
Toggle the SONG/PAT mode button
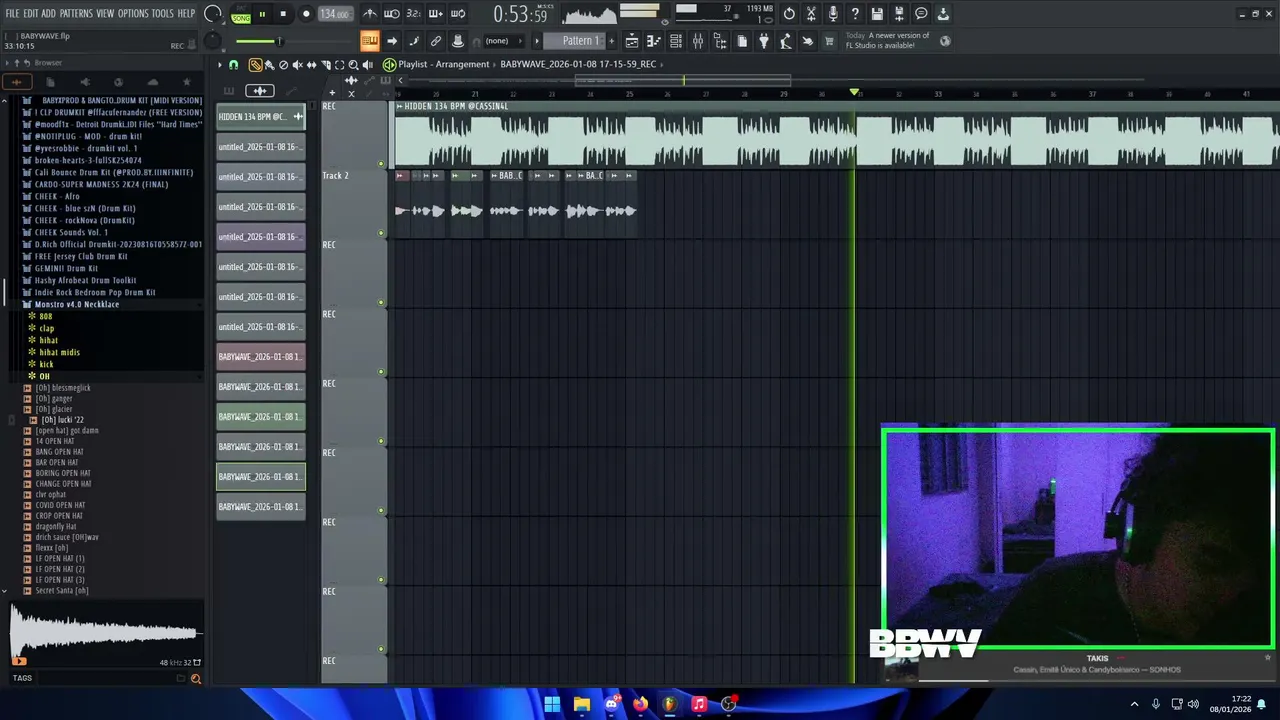241,14
